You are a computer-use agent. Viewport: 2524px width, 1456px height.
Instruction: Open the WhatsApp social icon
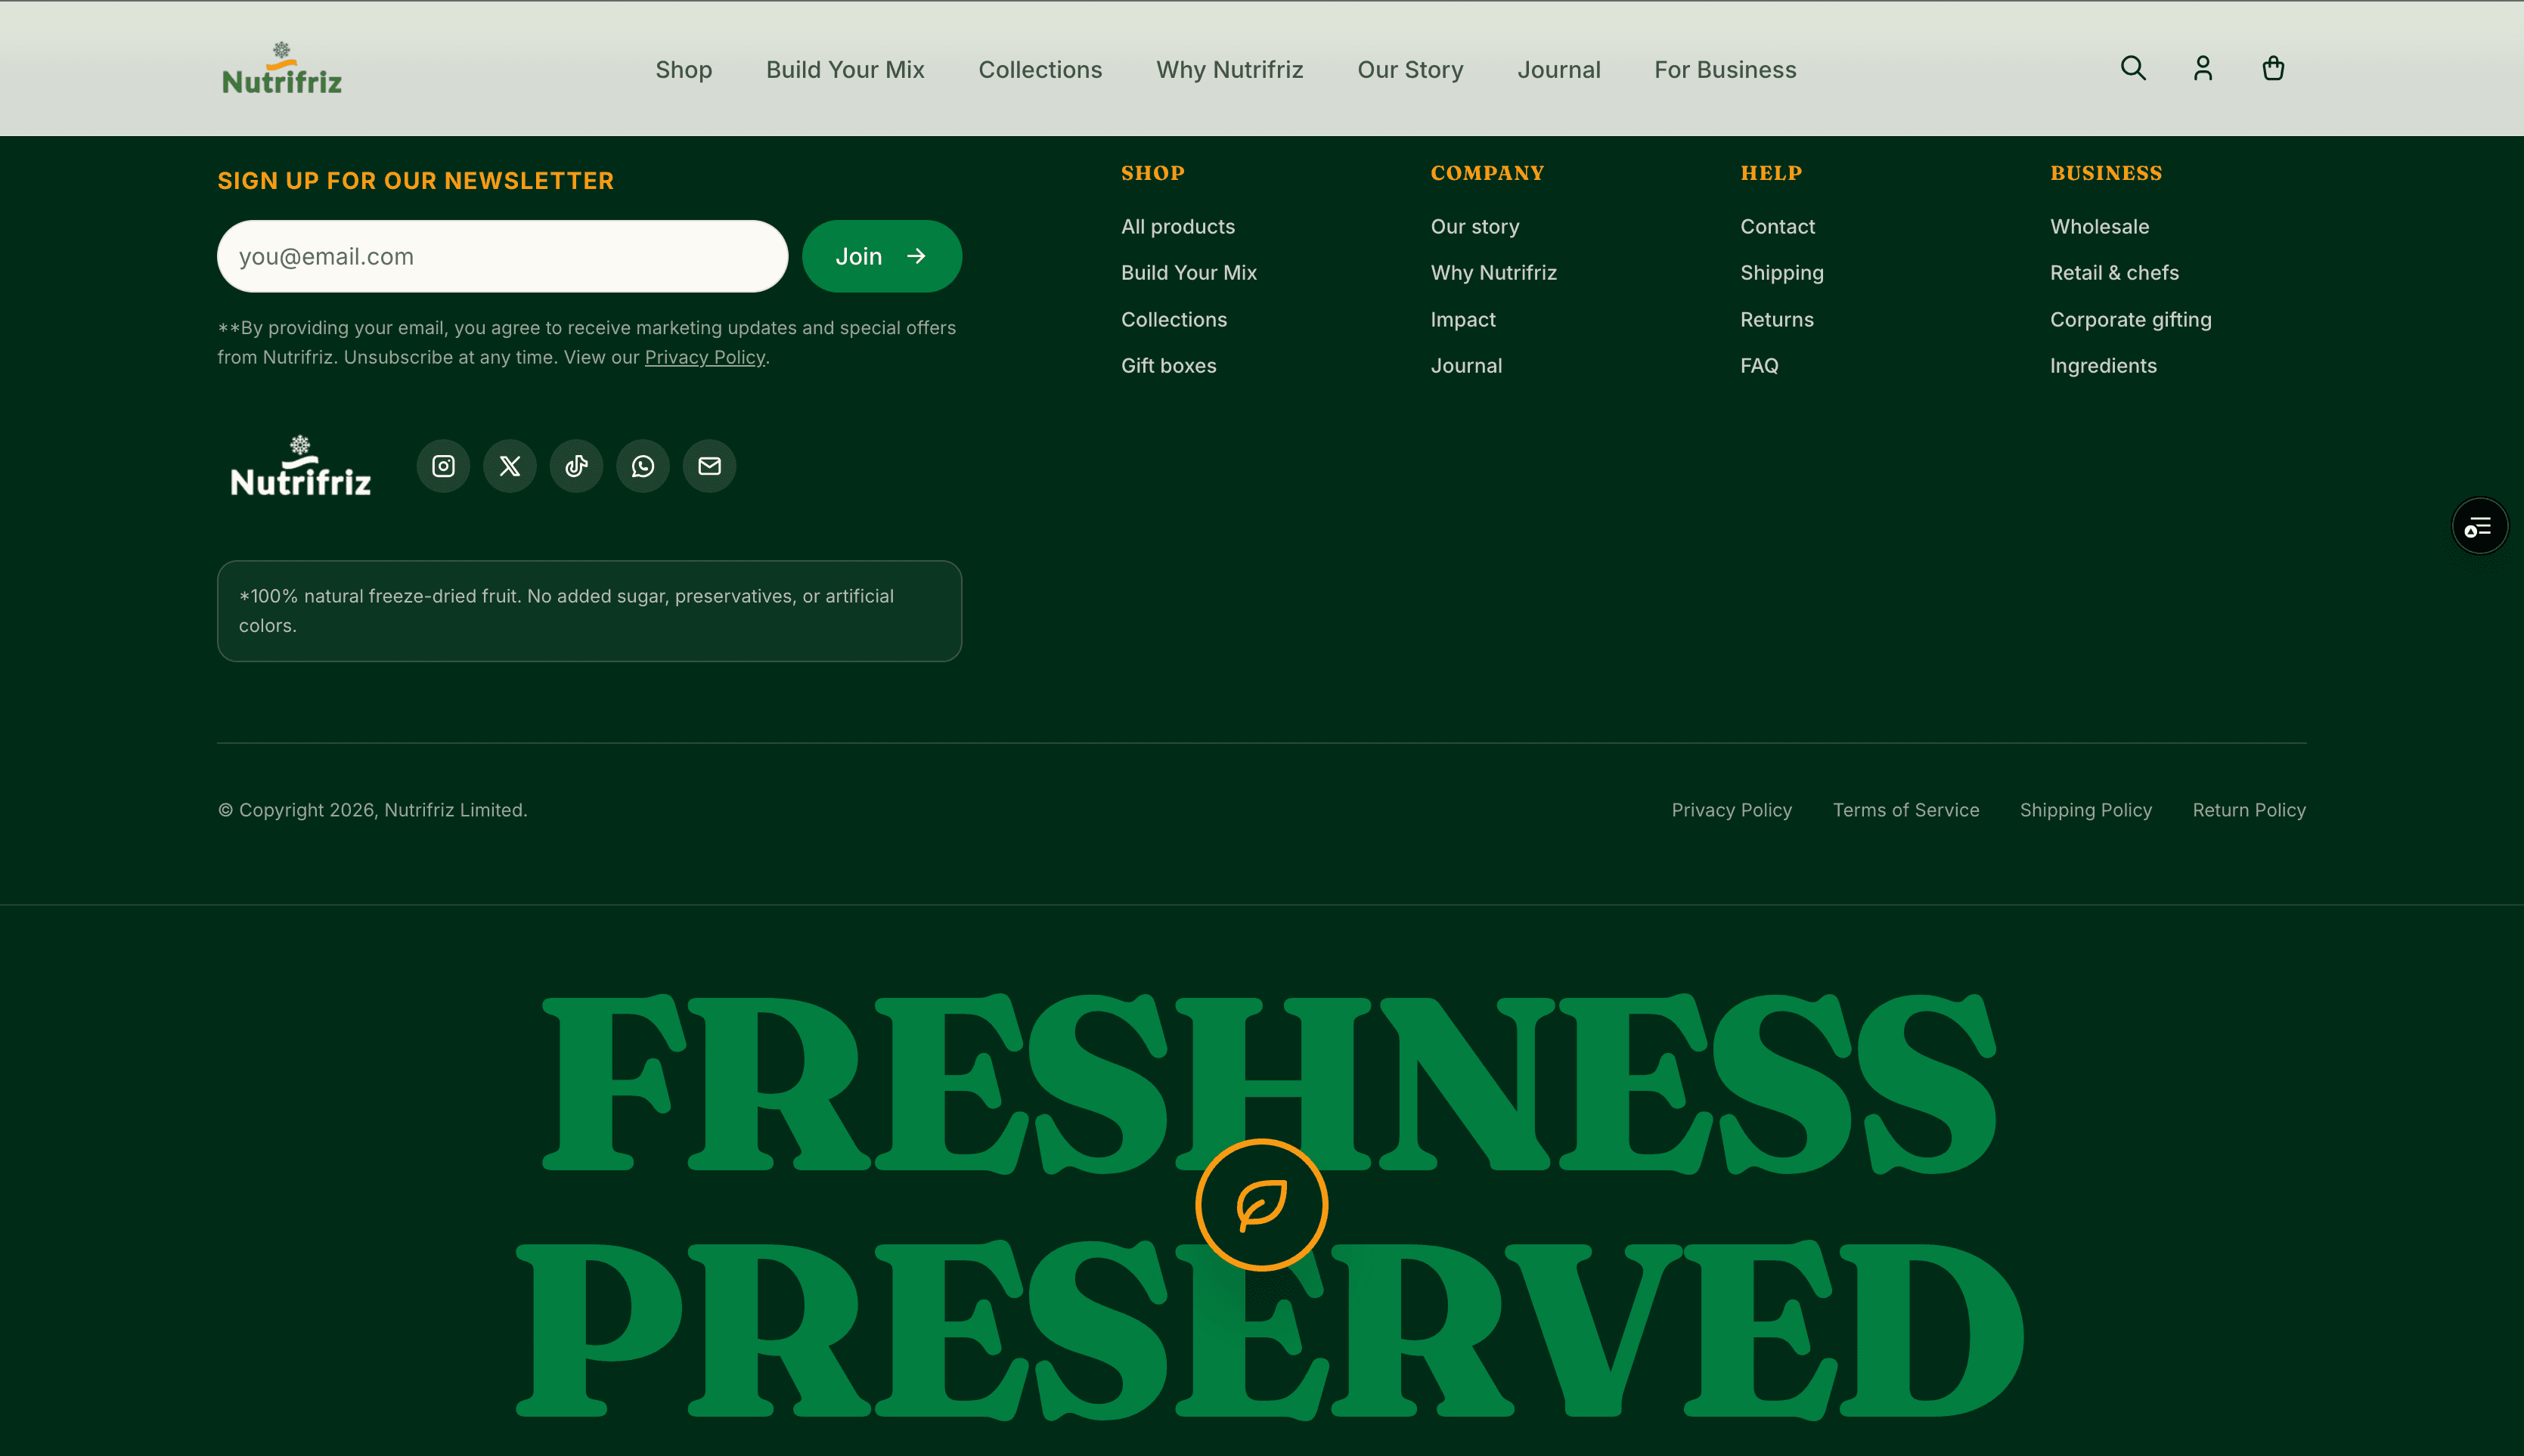coord(643,466)
